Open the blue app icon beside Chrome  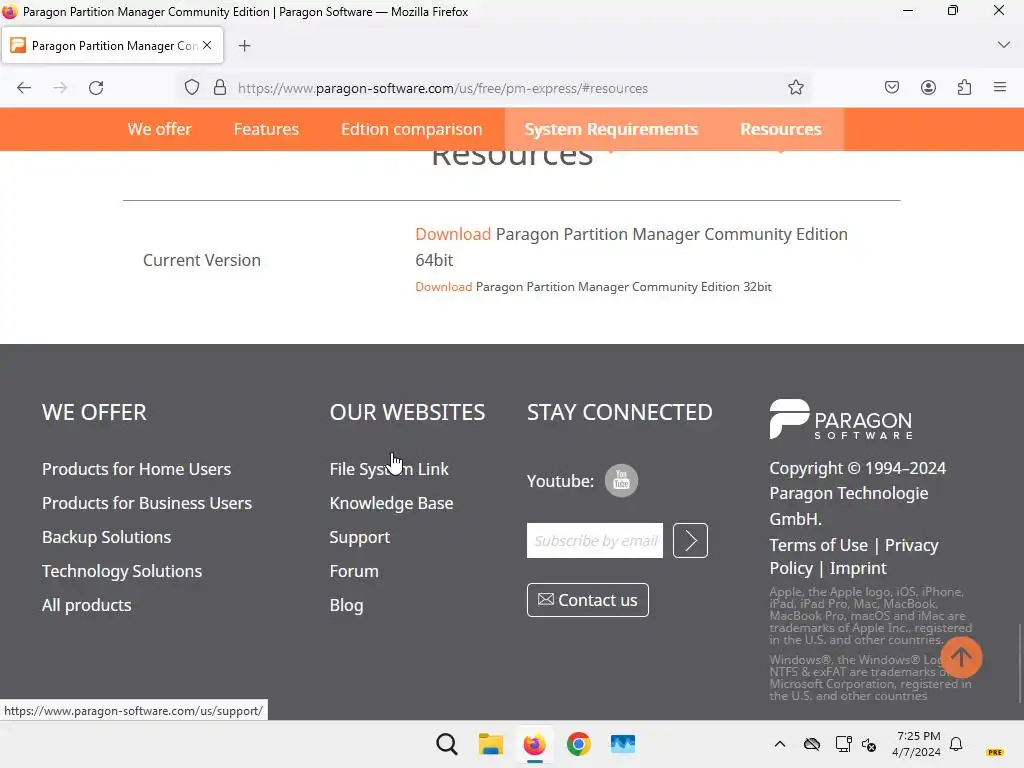(x=622, y=744)
